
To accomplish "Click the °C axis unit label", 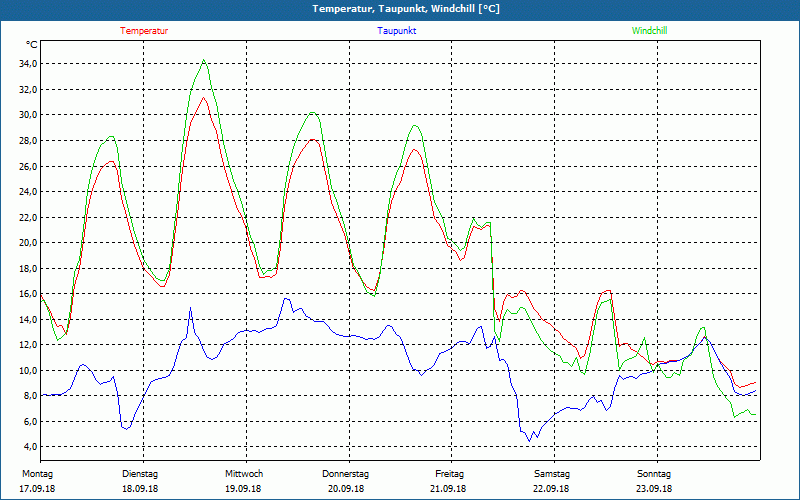I will pos(31,45).
